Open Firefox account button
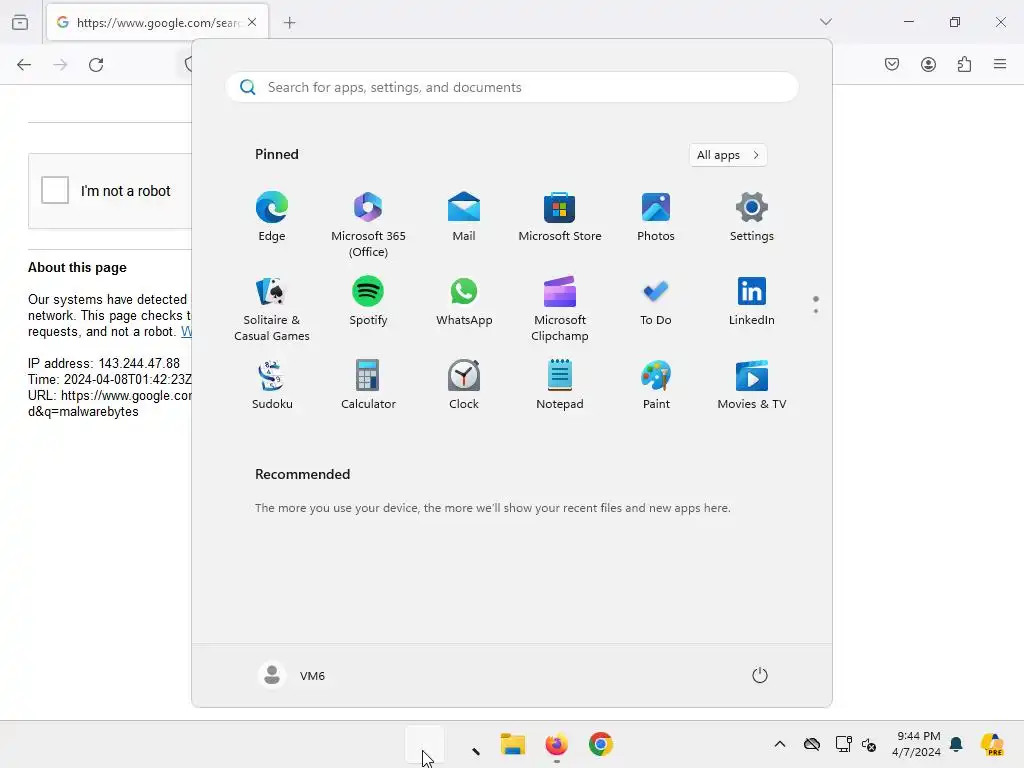 pos(928,64)
